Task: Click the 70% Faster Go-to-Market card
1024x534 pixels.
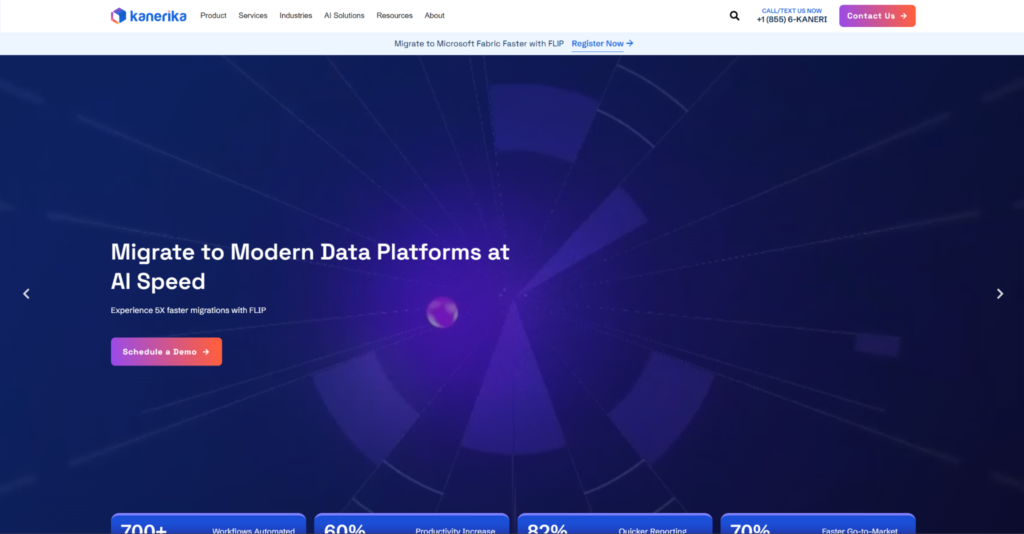Action: (x=818, y=524)
